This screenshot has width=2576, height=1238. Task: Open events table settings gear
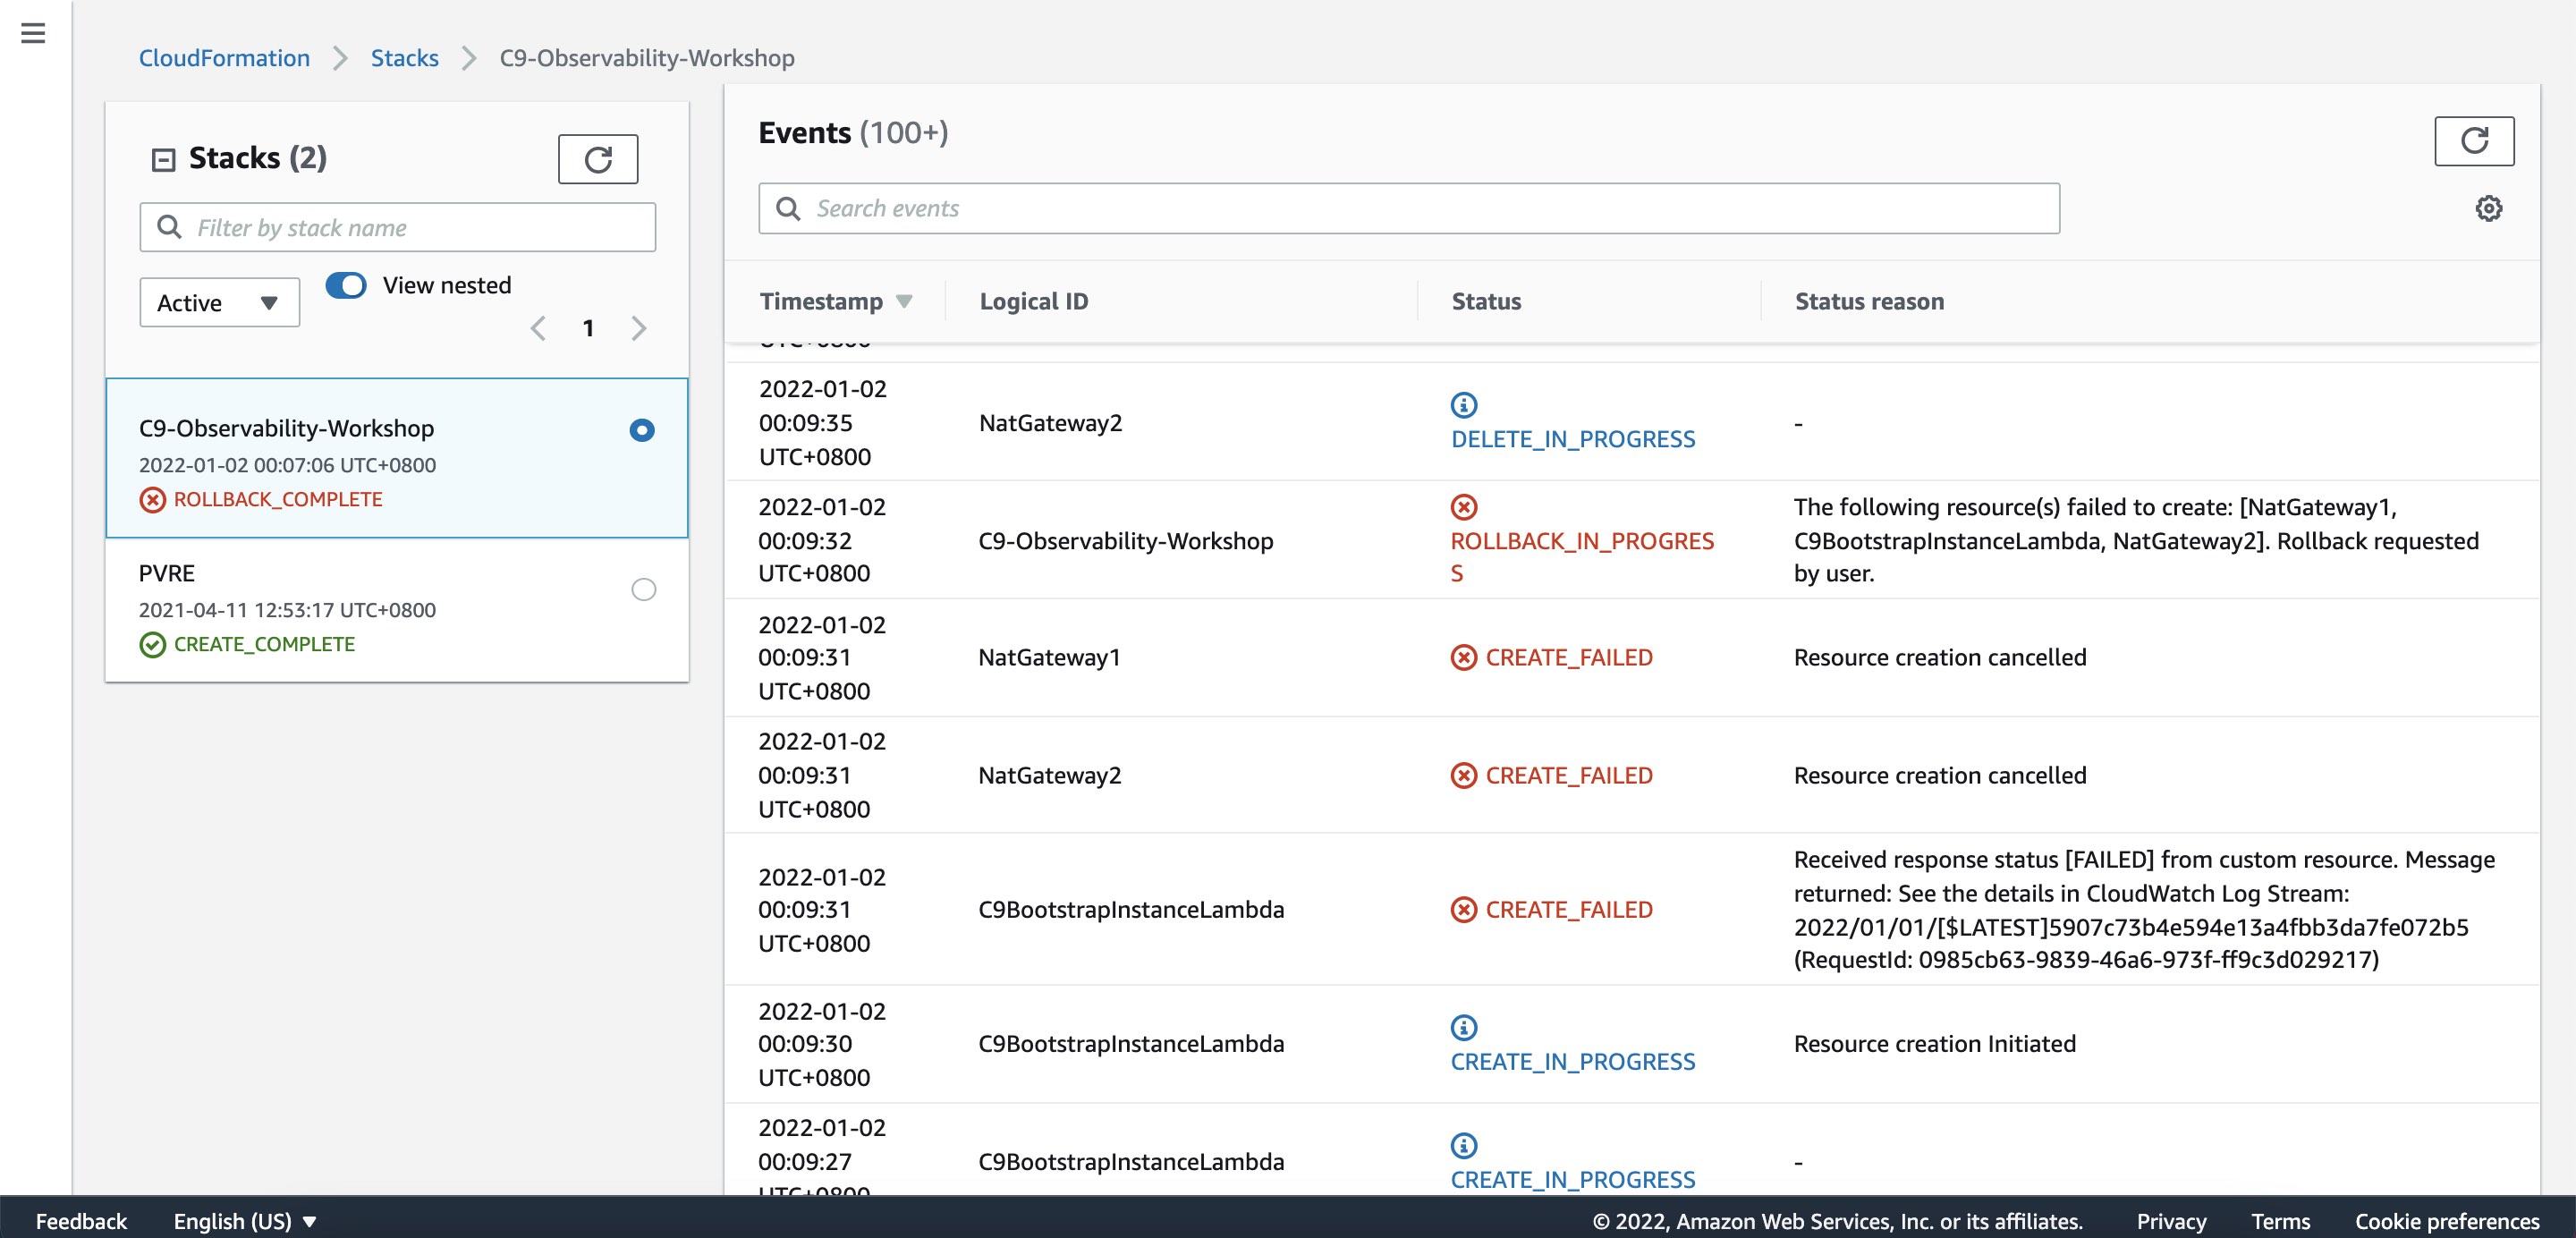click(x=2488, y=208)
